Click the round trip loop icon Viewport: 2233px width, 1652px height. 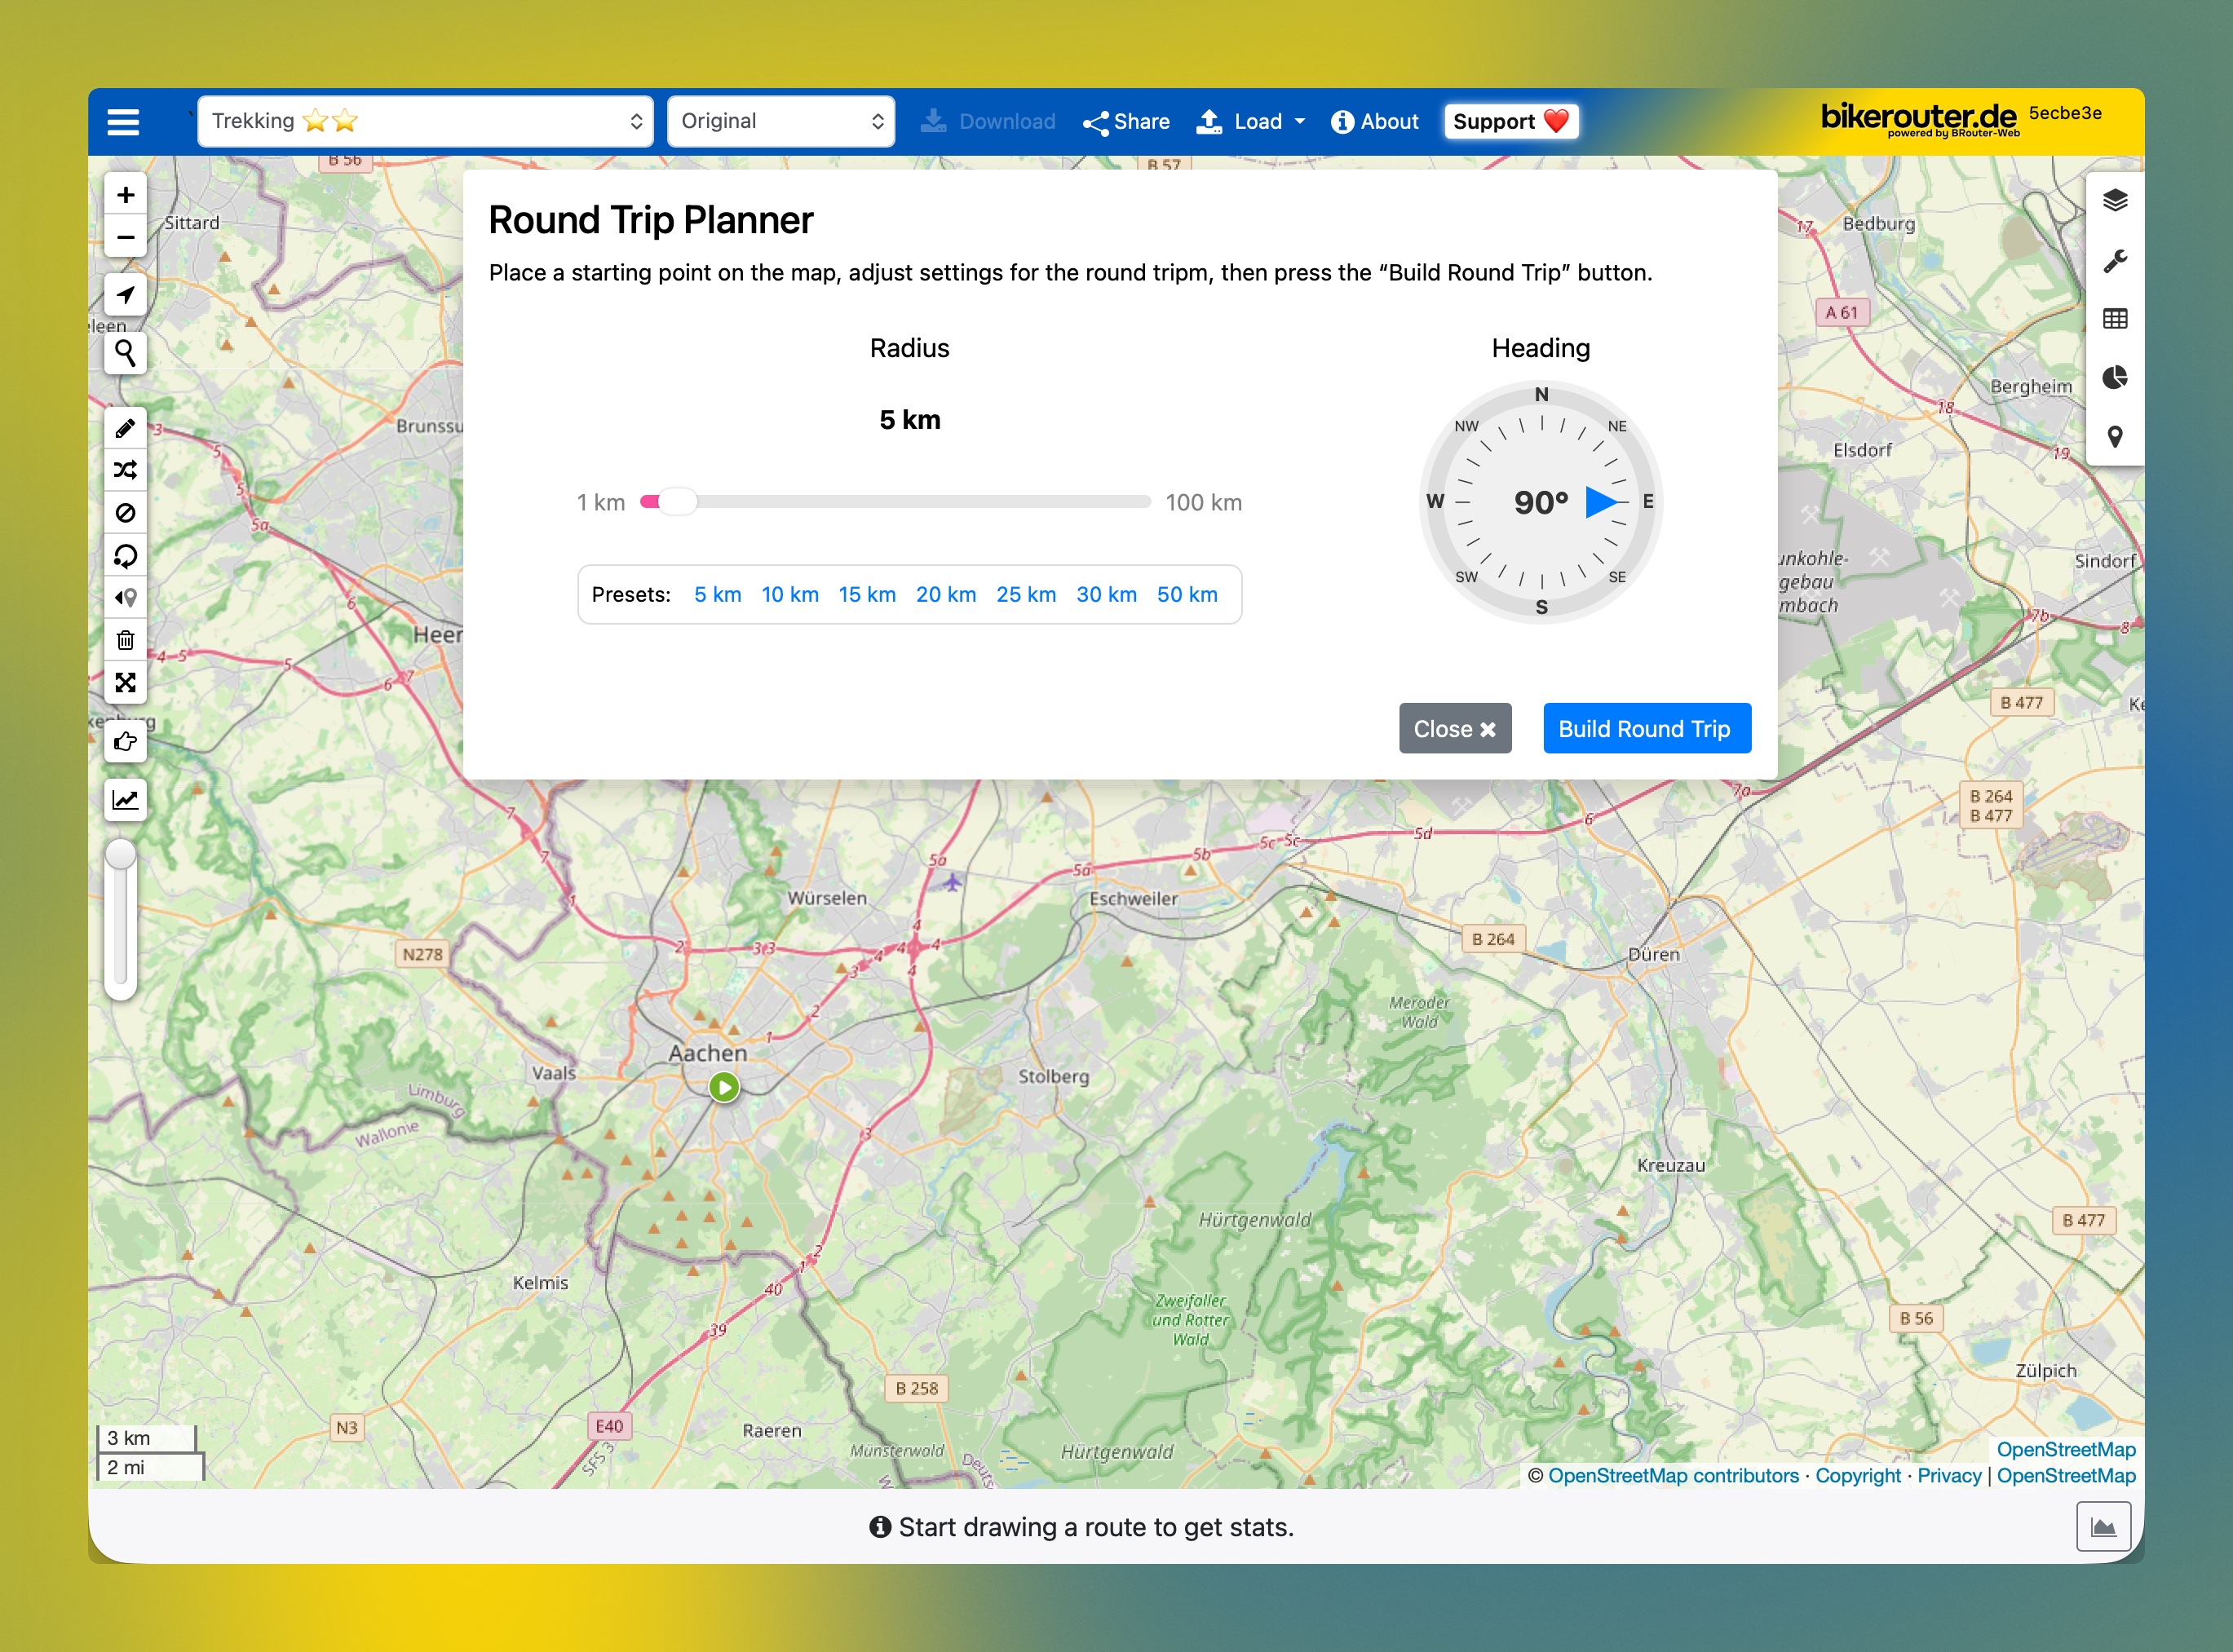tap(125, 556)
